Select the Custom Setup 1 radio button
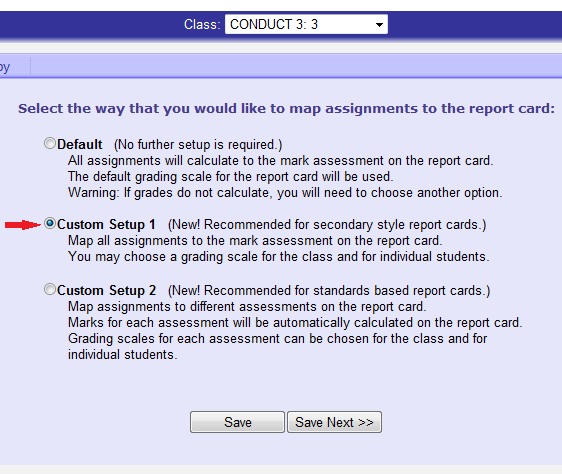The image size is (562, 474). click(x=50, y=223)
